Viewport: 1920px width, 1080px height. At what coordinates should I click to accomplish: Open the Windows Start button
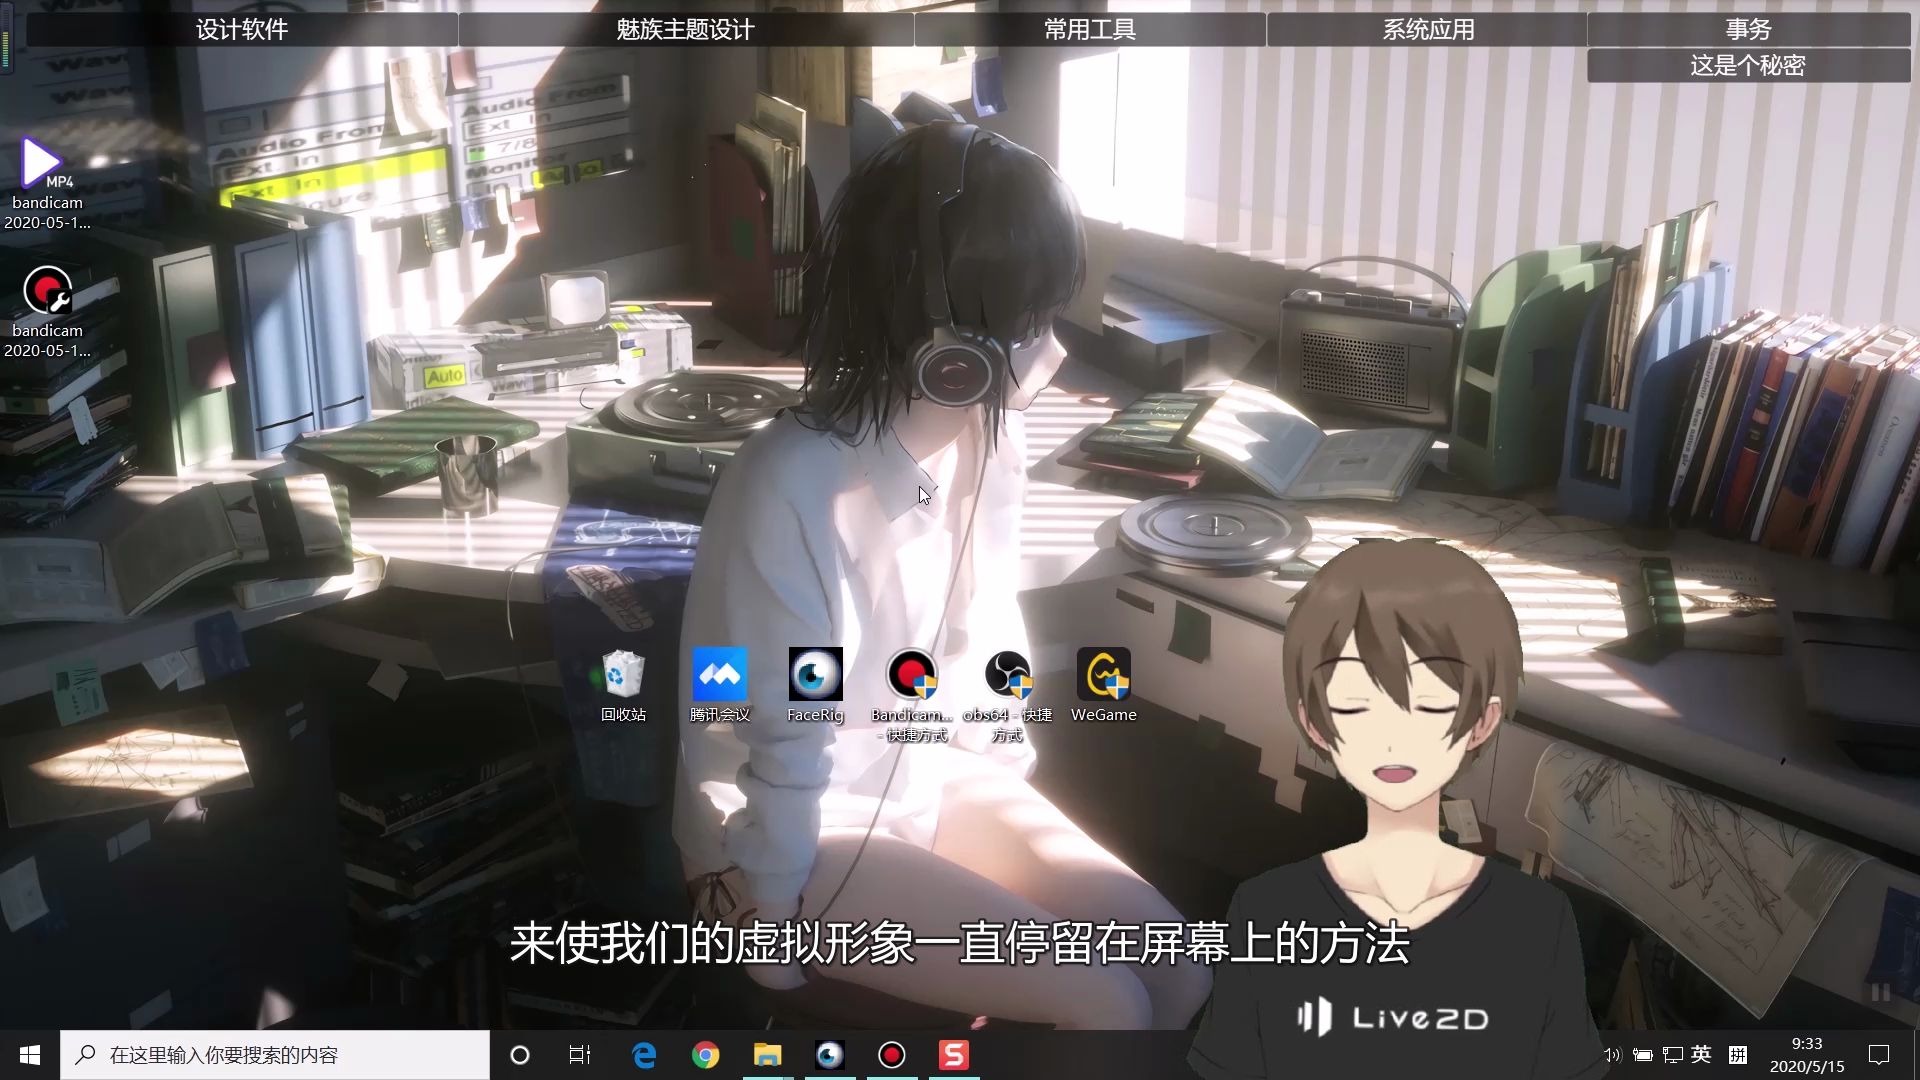pos(30,1055)
